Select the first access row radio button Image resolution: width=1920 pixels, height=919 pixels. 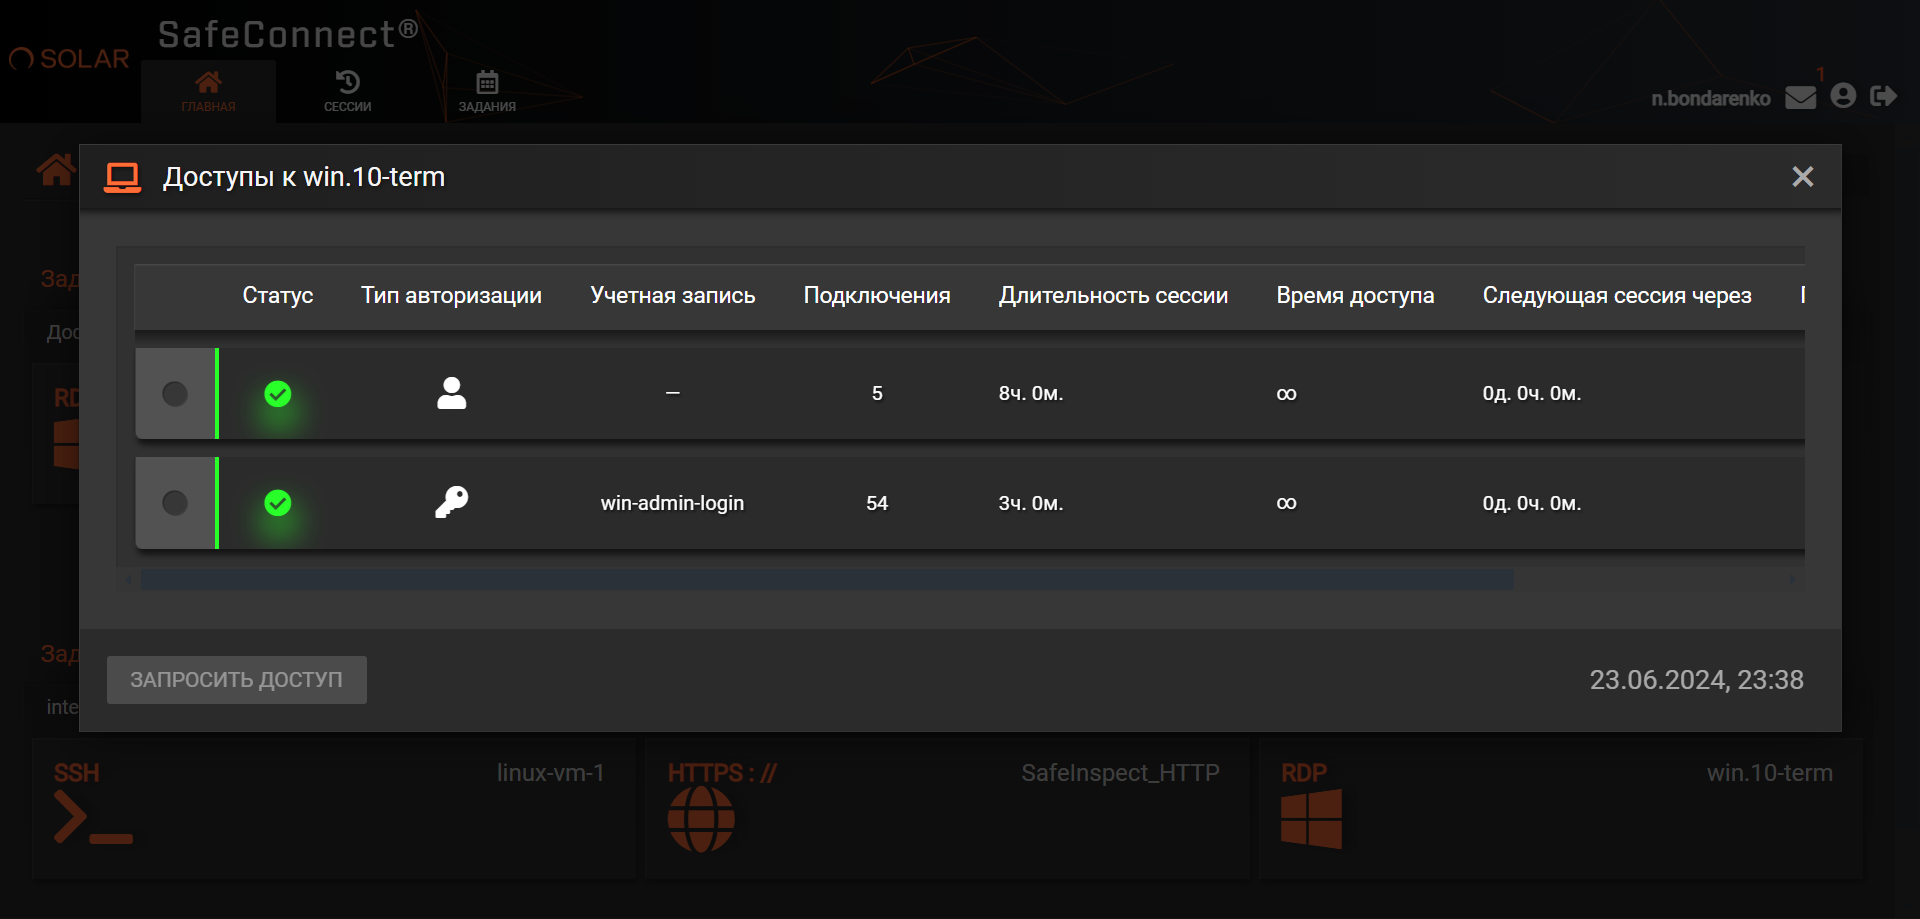[175, 394]
